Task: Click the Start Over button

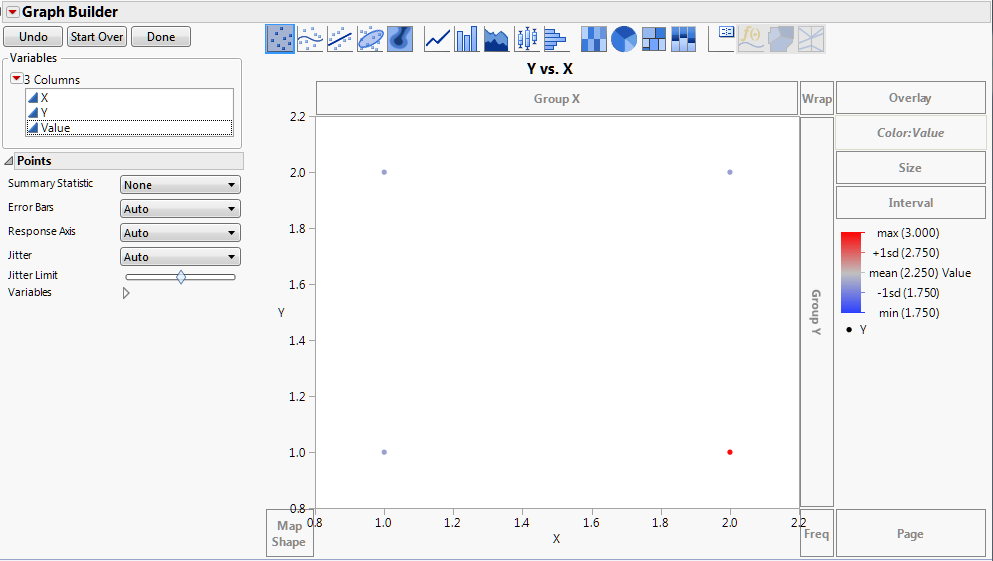Action: (x=97, y=37)
